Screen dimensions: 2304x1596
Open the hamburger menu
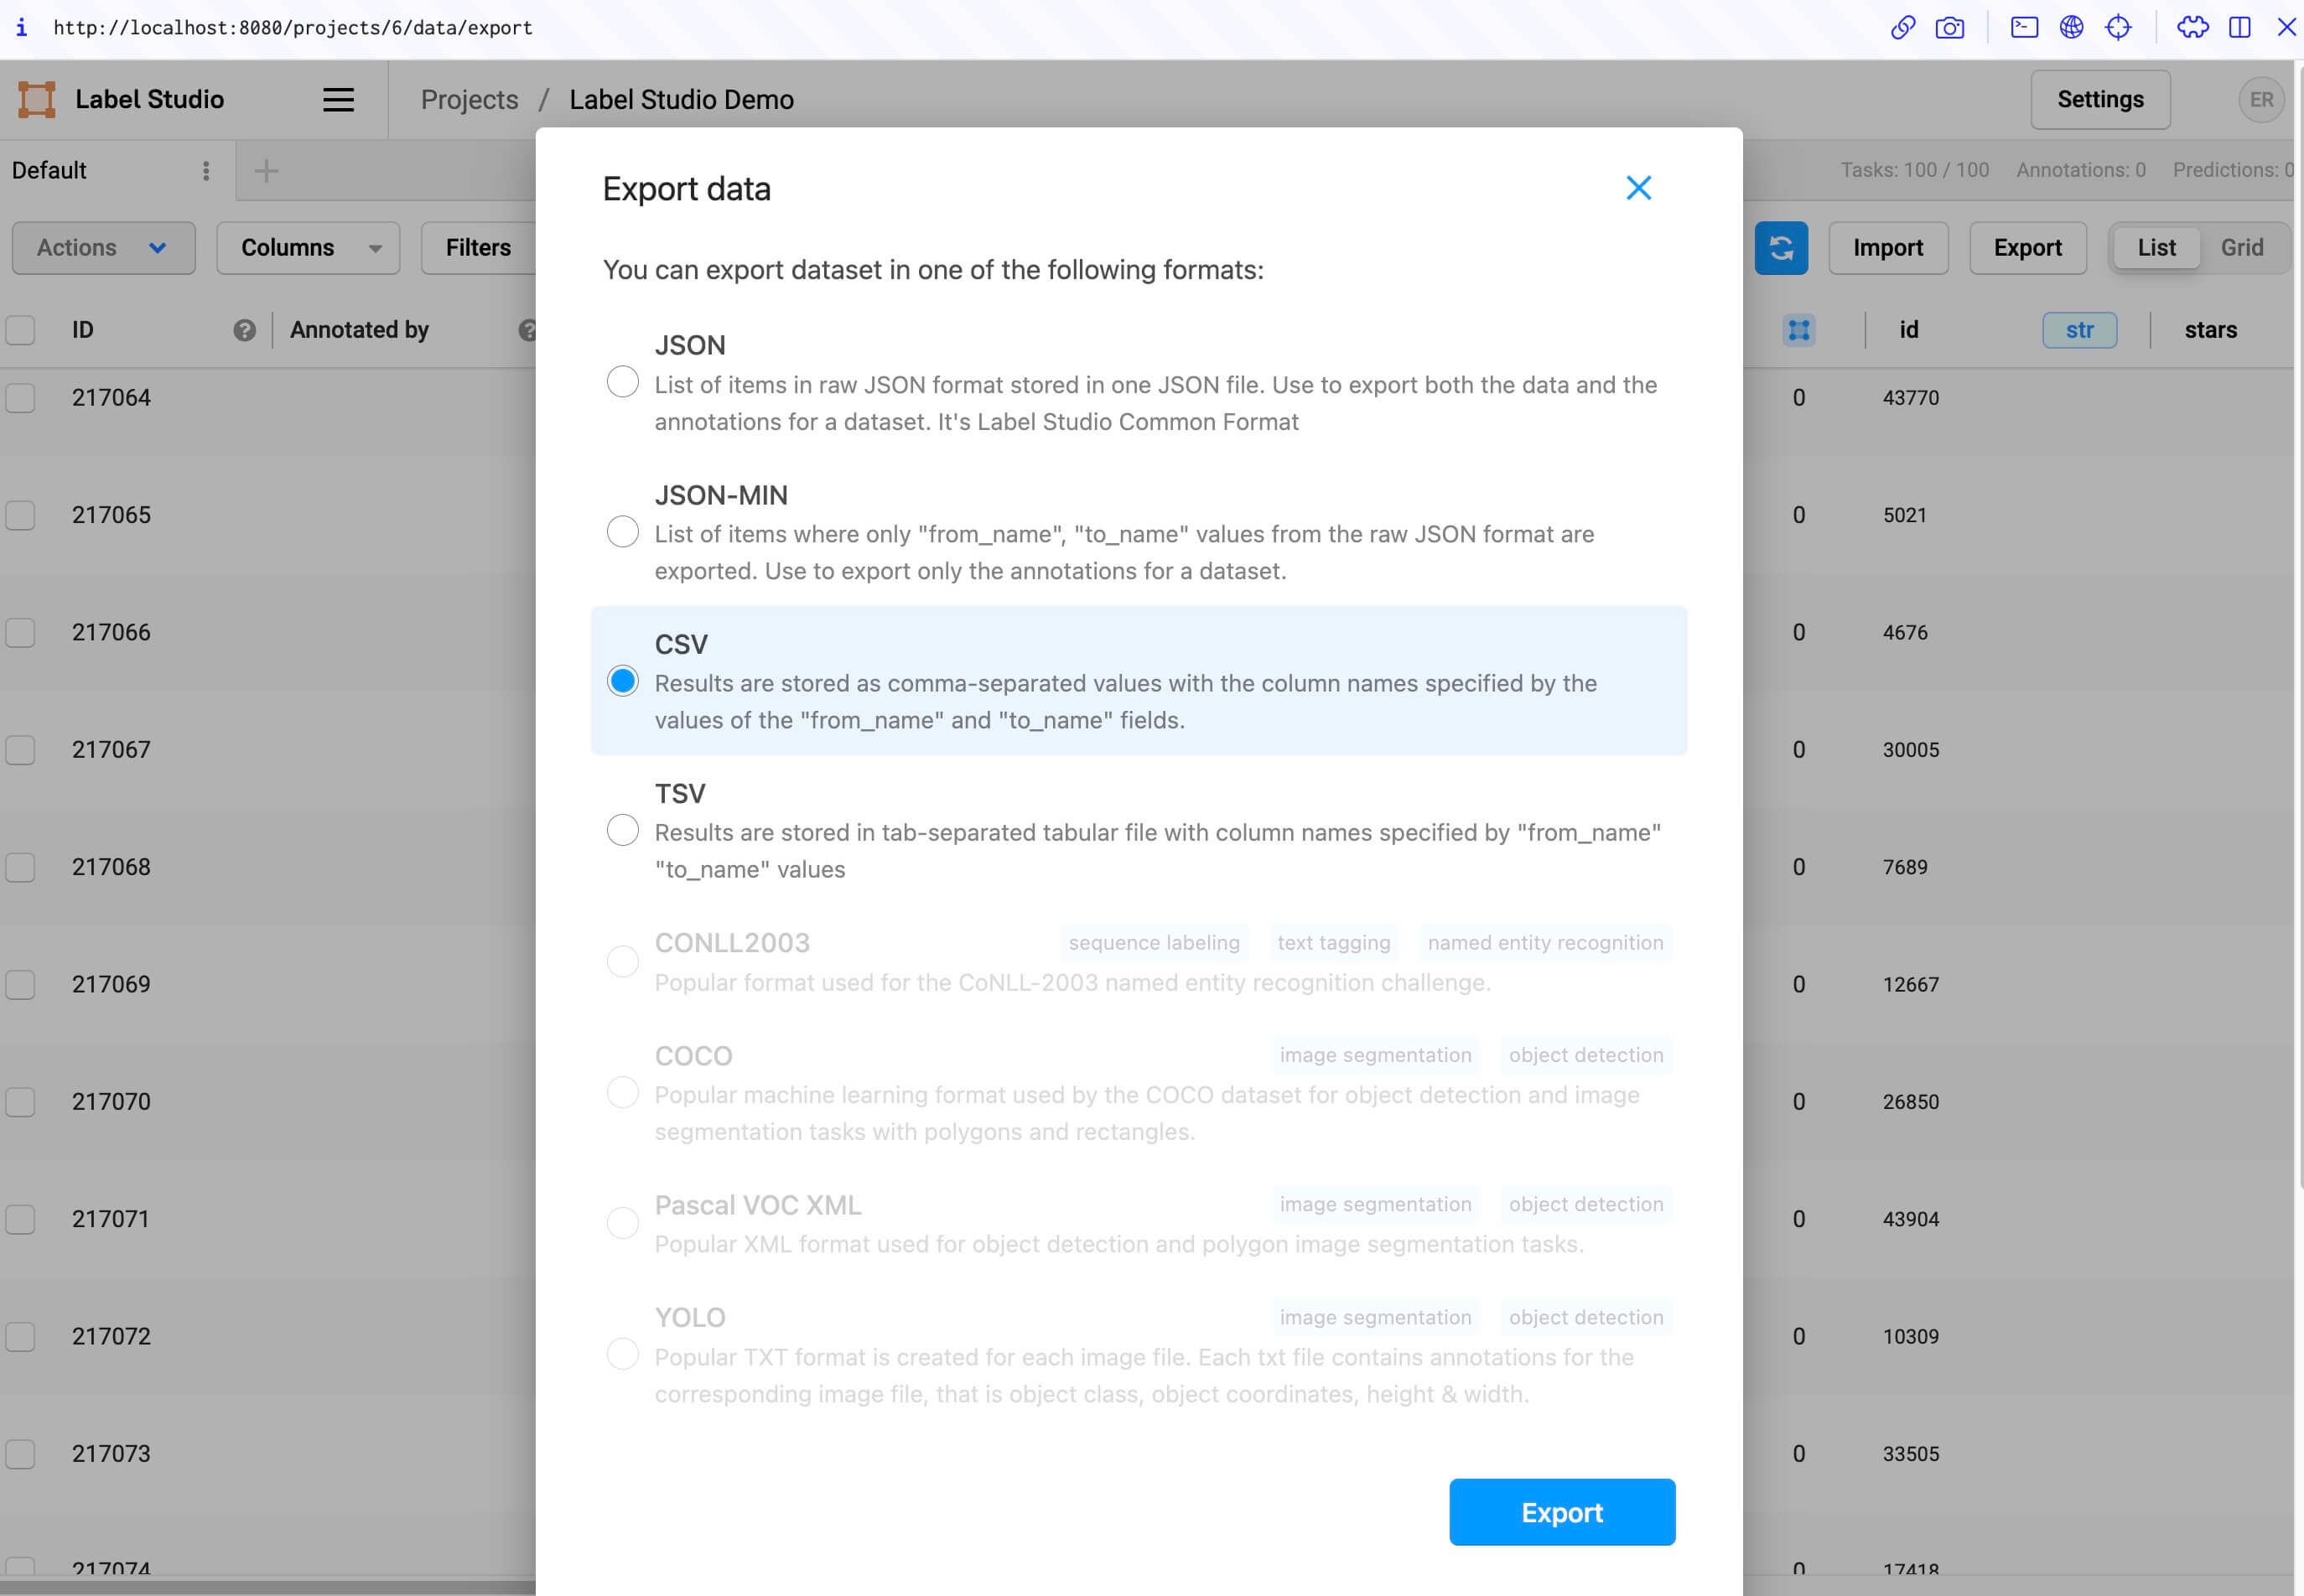tap(338, 100)
